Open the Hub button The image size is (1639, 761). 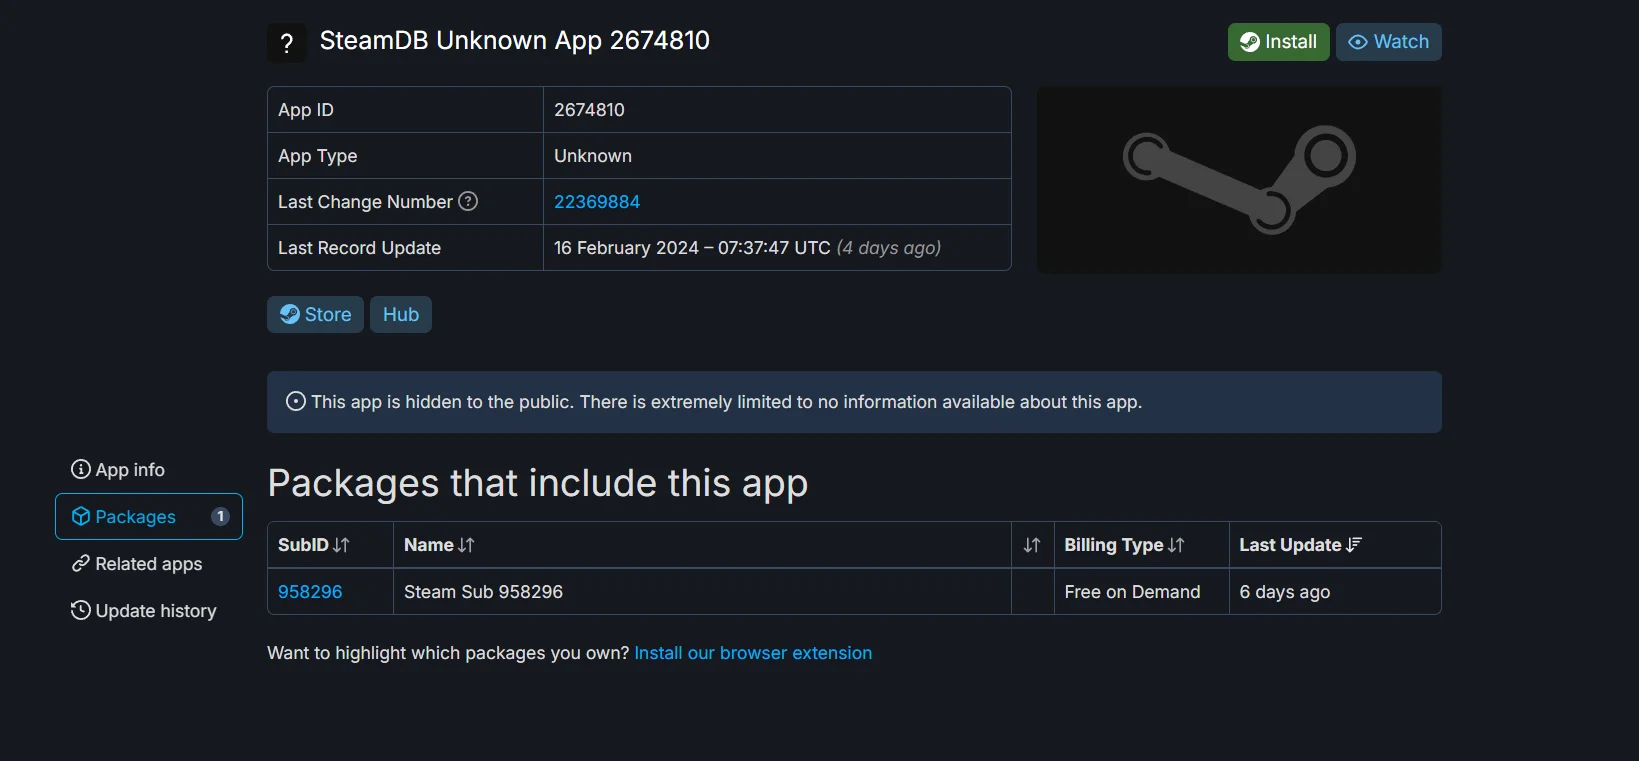coord(401,314)
